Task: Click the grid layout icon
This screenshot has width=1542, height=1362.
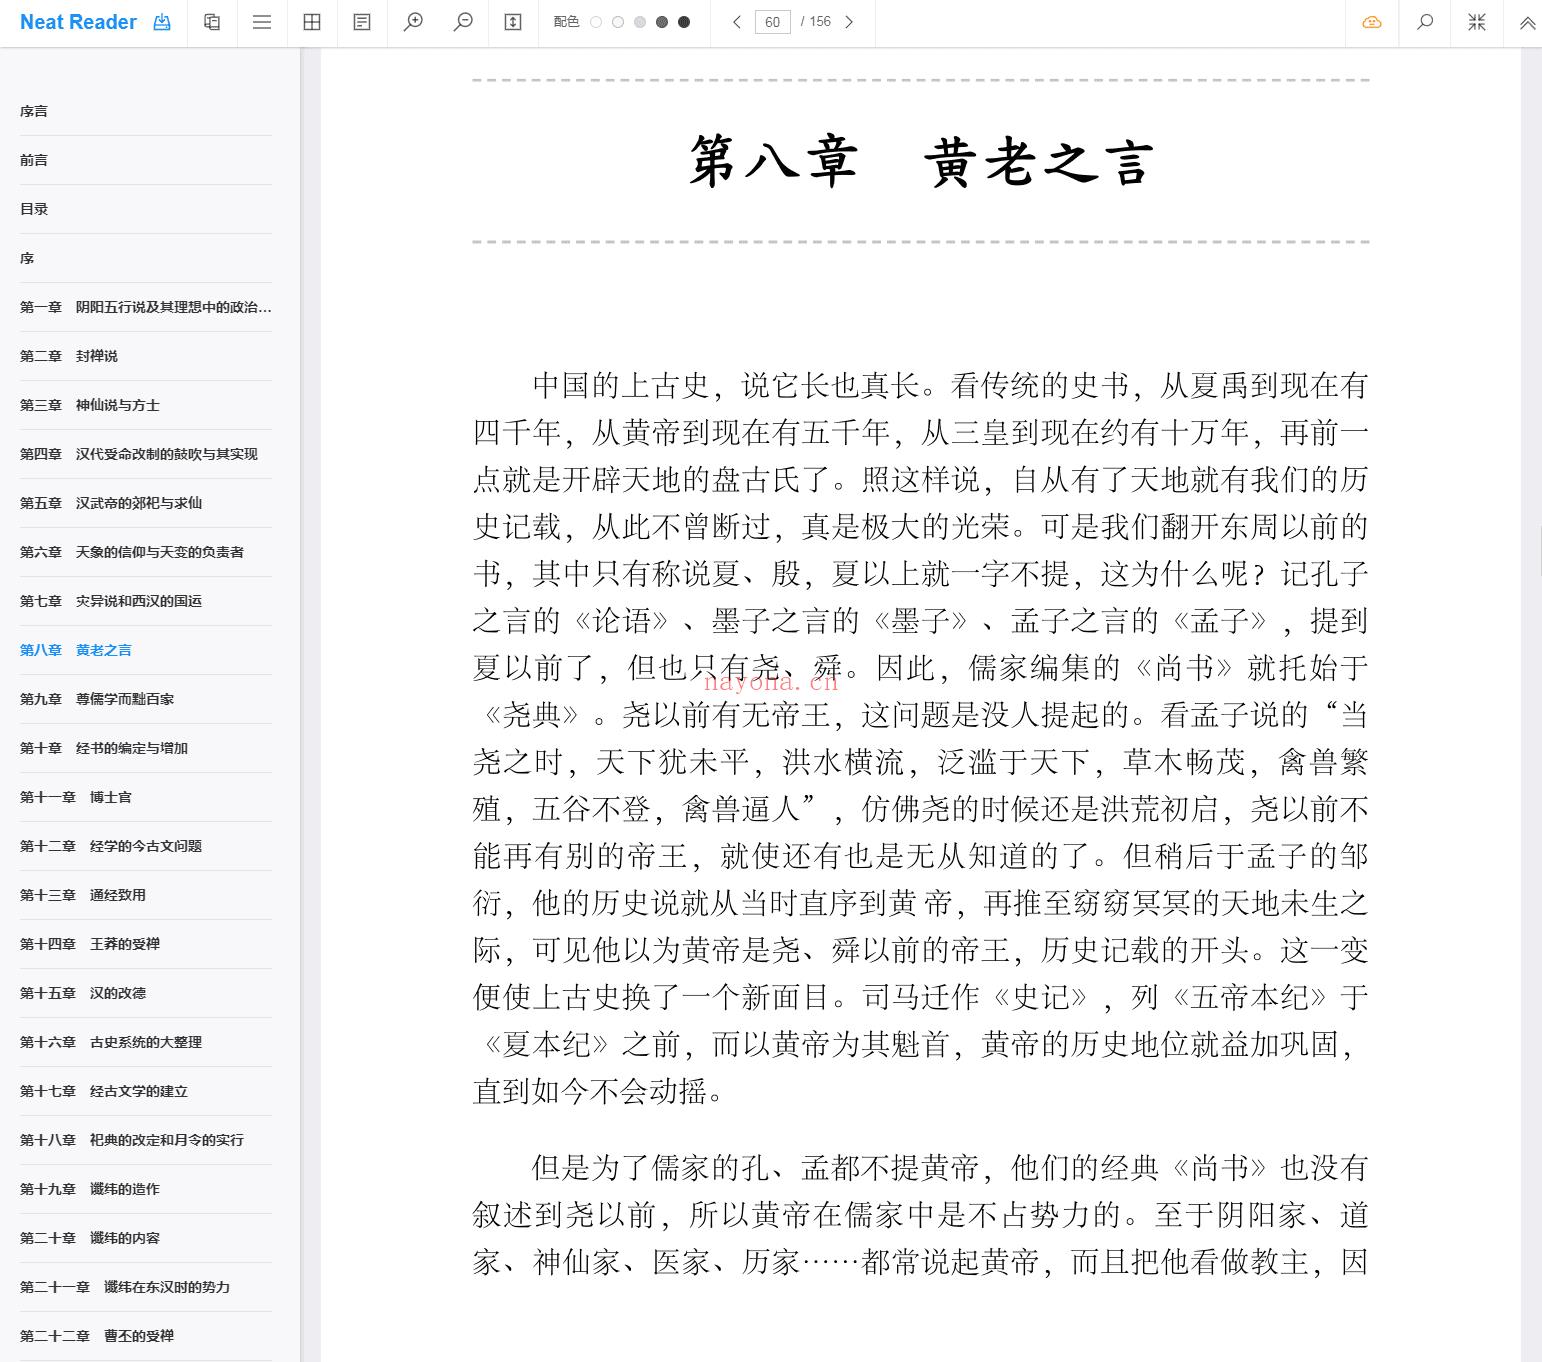Action: coord(312,22)
